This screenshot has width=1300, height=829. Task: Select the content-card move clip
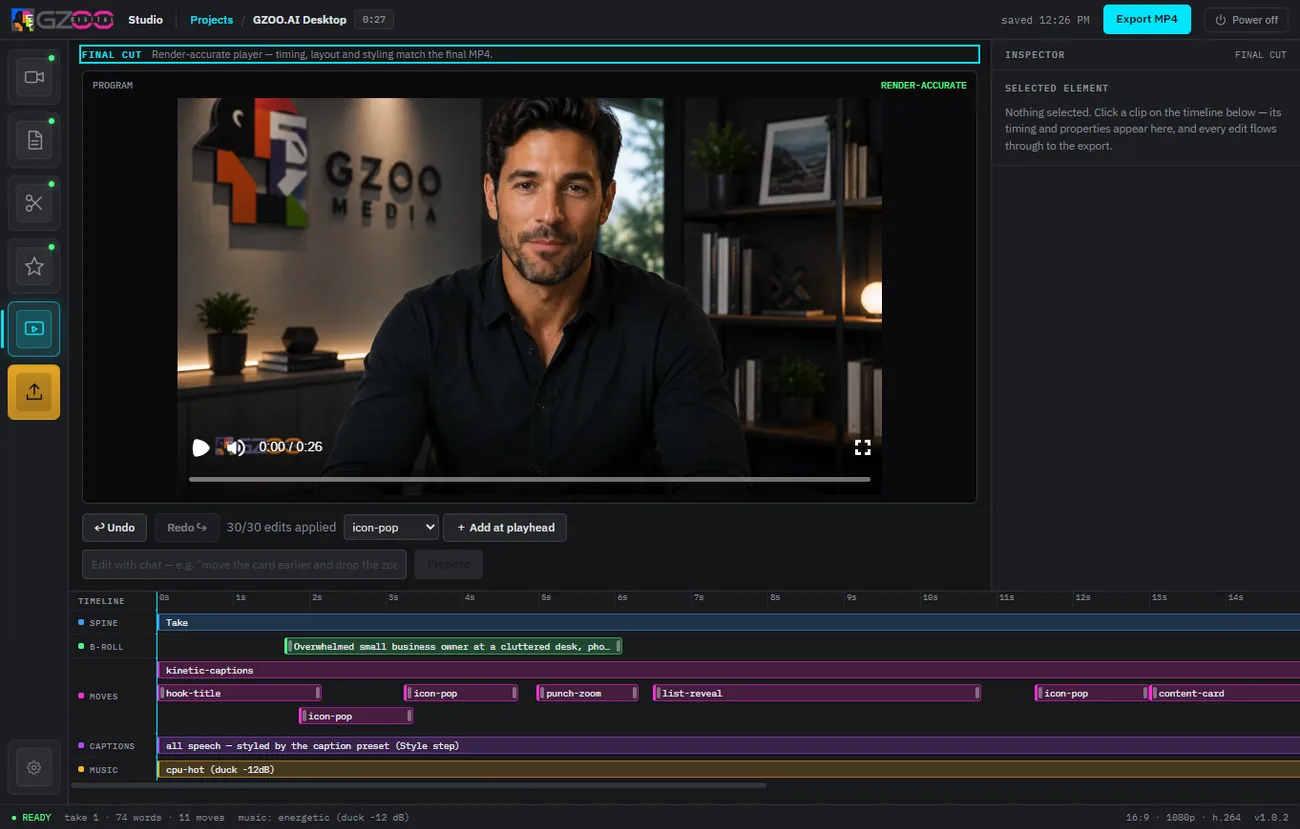[1225, 693]
